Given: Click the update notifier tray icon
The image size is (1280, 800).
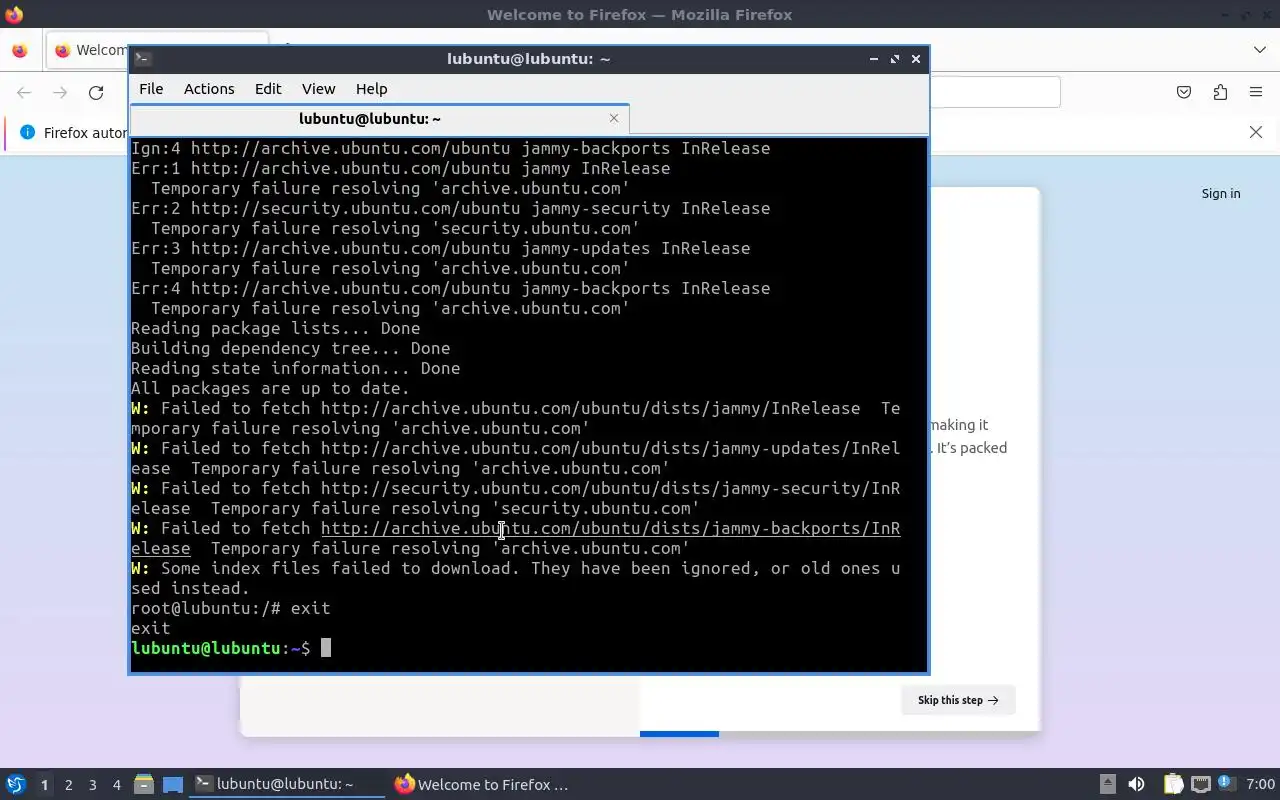Looking at the screenshot, I should pos(1226,784).
